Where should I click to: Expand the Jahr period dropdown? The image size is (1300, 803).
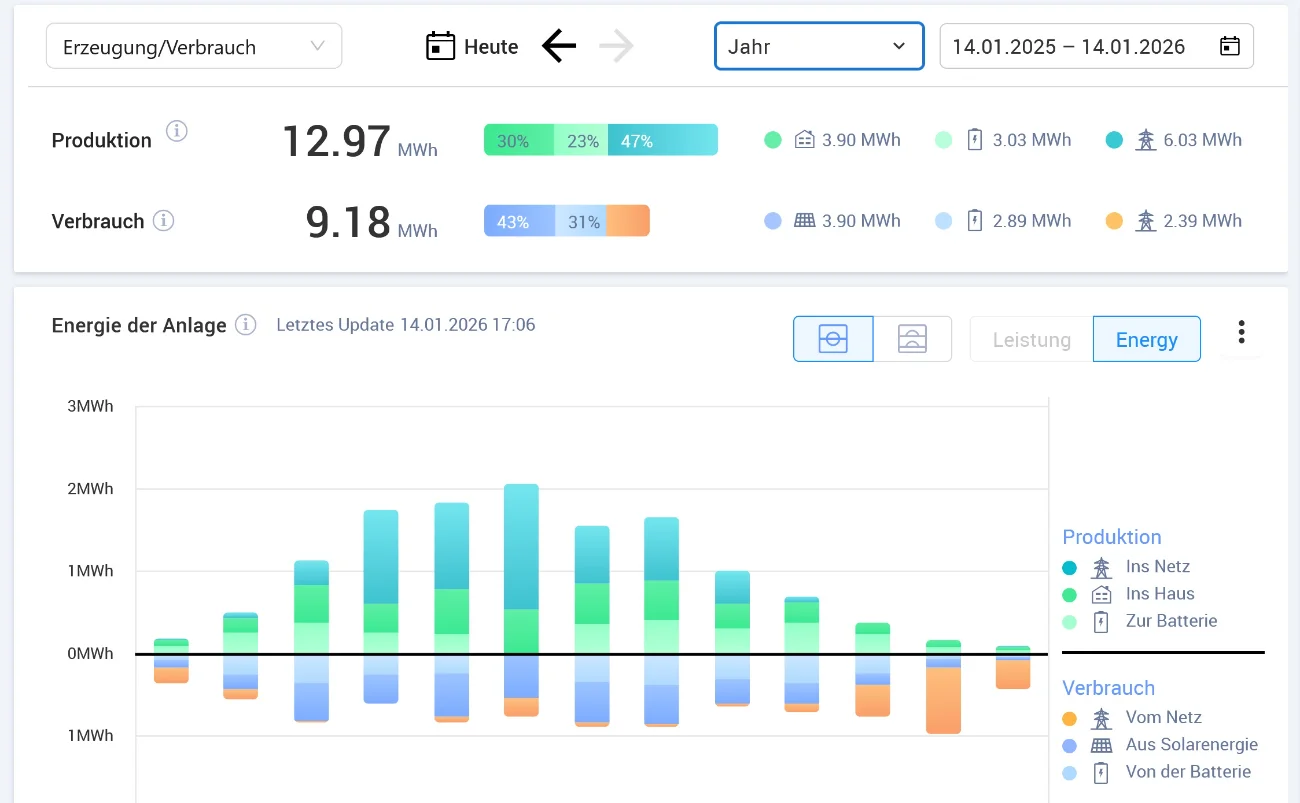(818, 46)
